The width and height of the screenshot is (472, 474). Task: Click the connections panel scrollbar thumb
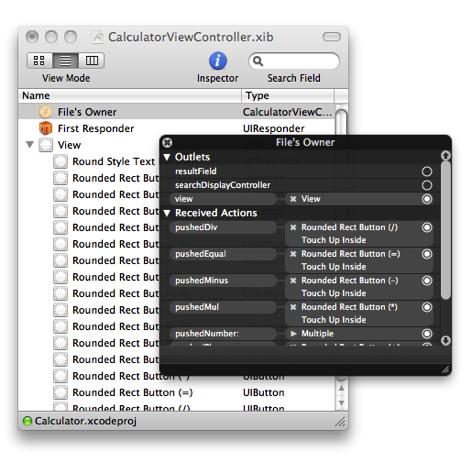[446, 230]
